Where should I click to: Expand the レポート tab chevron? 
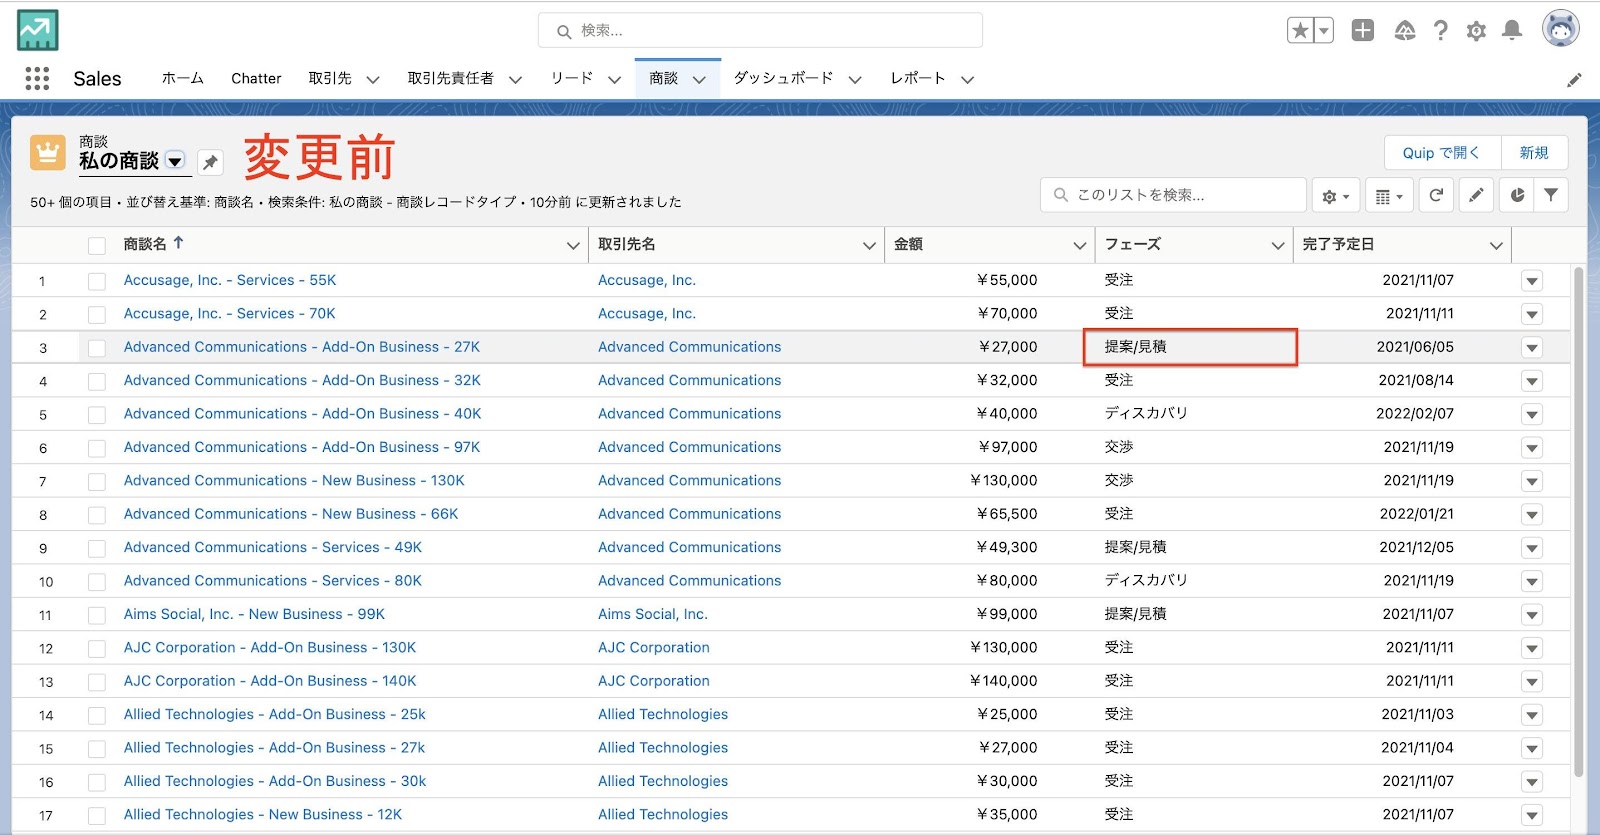pos(967,79)
